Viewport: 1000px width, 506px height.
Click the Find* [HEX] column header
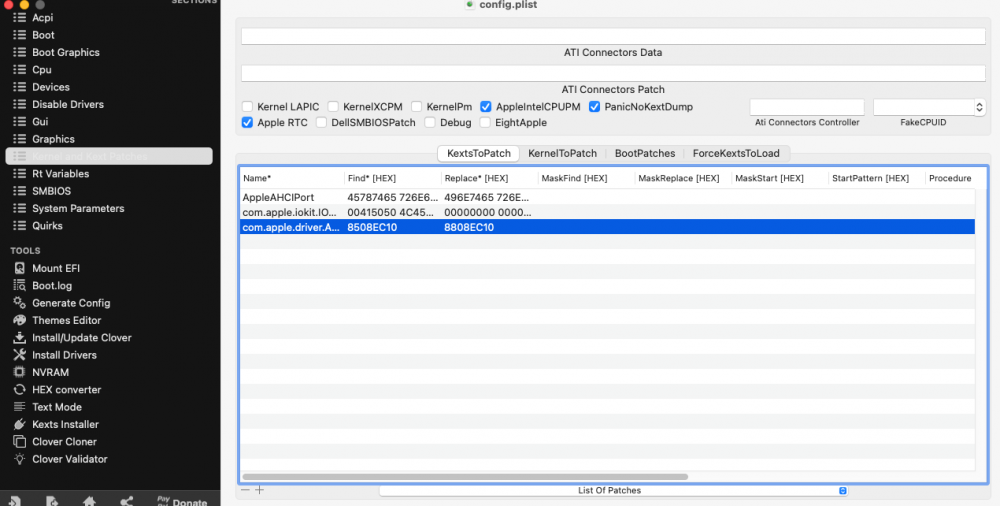392,178
